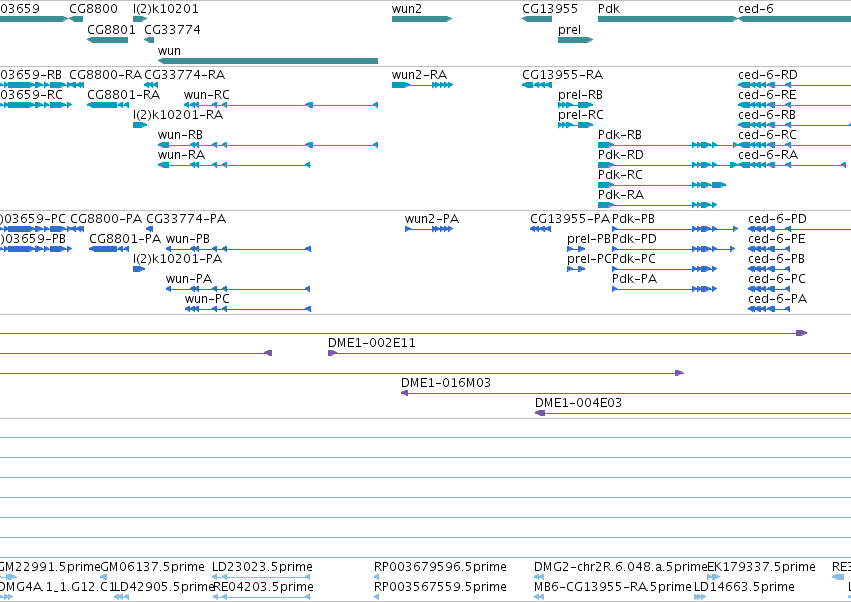
Task: Click the prel-PB protein feature
Action: [576, 249]
